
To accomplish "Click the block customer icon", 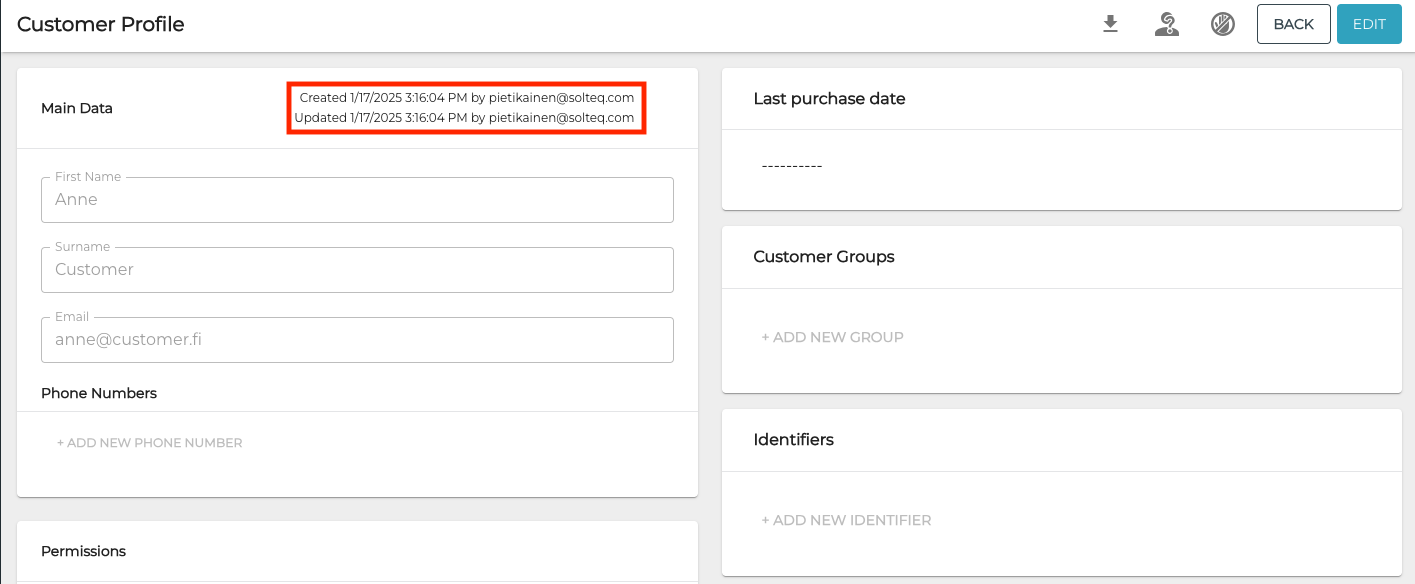I will (1222, 23).
